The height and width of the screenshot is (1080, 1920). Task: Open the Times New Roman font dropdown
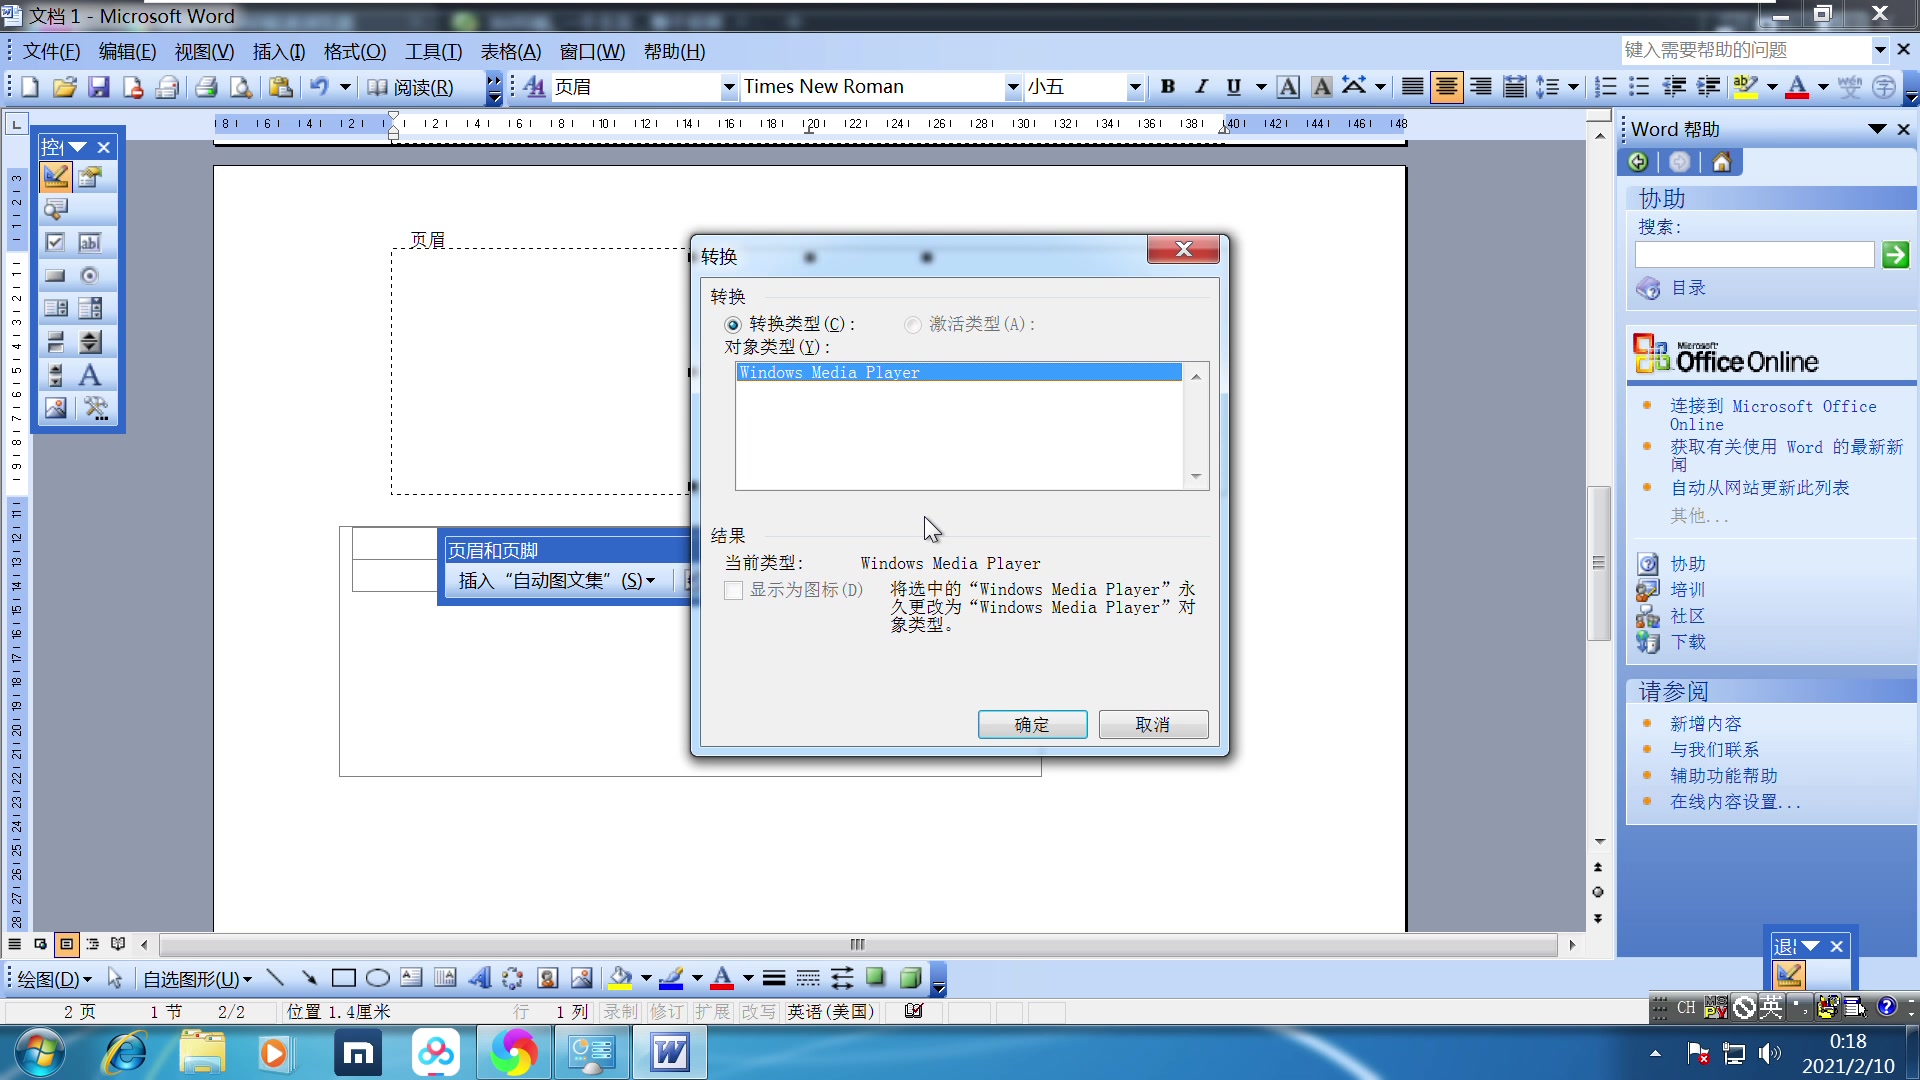click(1013, 87)
